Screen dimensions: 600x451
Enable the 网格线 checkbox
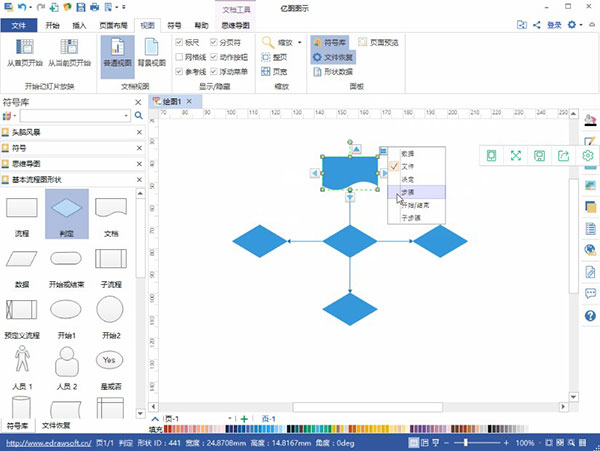pos(179,58)
